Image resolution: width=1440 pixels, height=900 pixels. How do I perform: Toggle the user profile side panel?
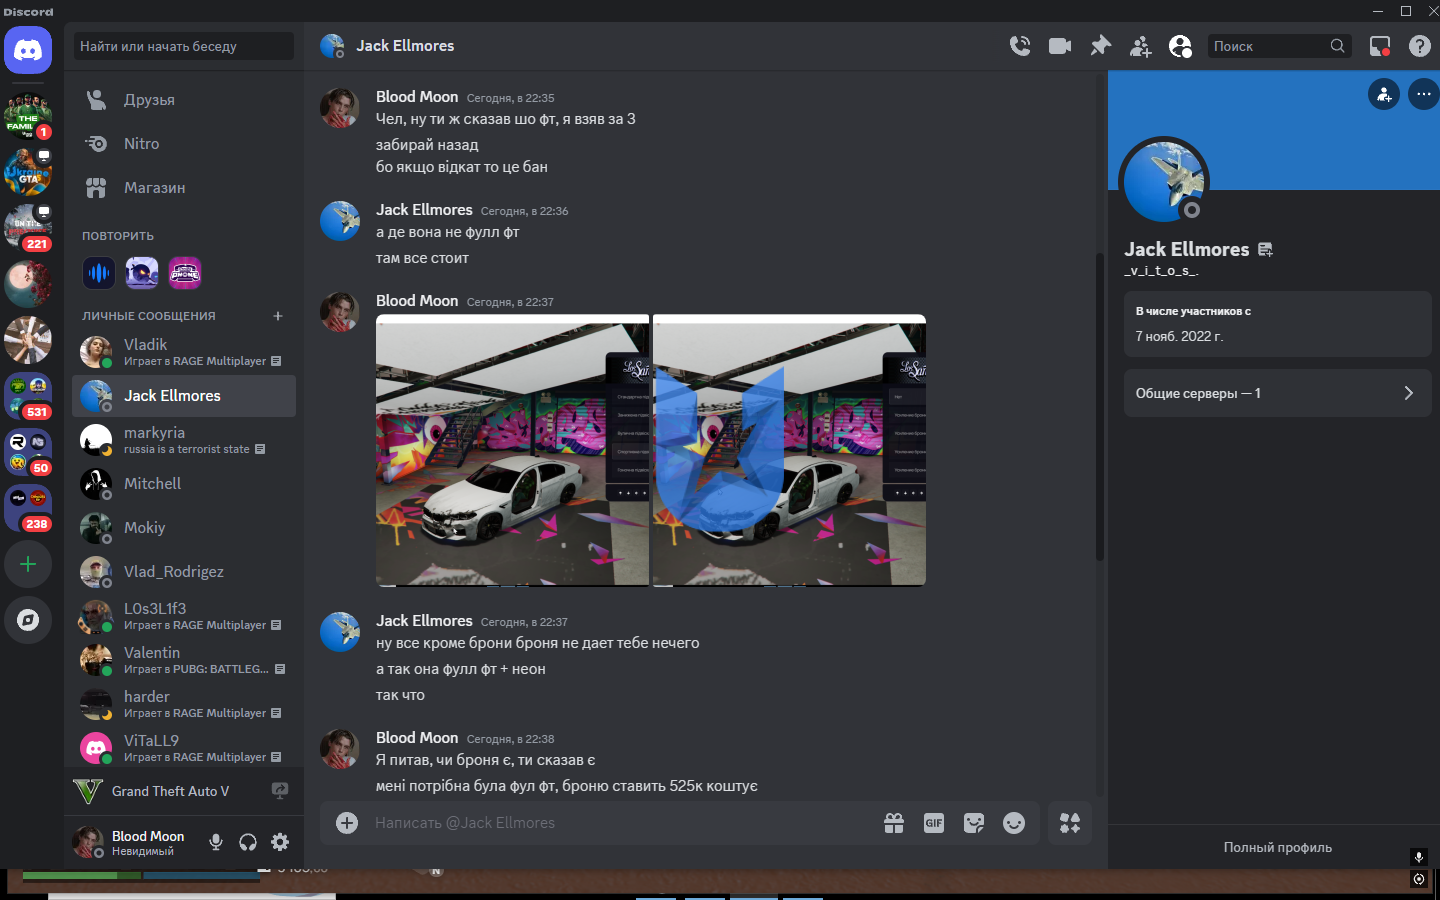pos(1180,46)
